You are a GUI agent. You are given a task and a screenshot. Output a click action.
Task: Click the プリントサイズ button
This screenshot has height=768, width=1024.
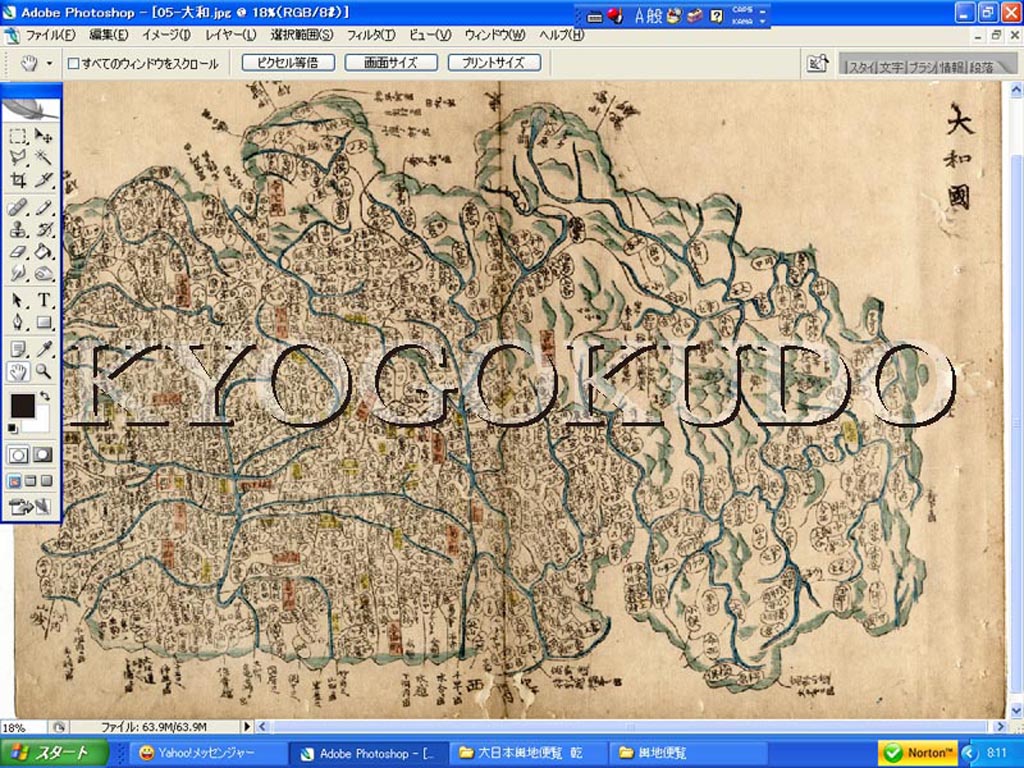click(494, 63)
